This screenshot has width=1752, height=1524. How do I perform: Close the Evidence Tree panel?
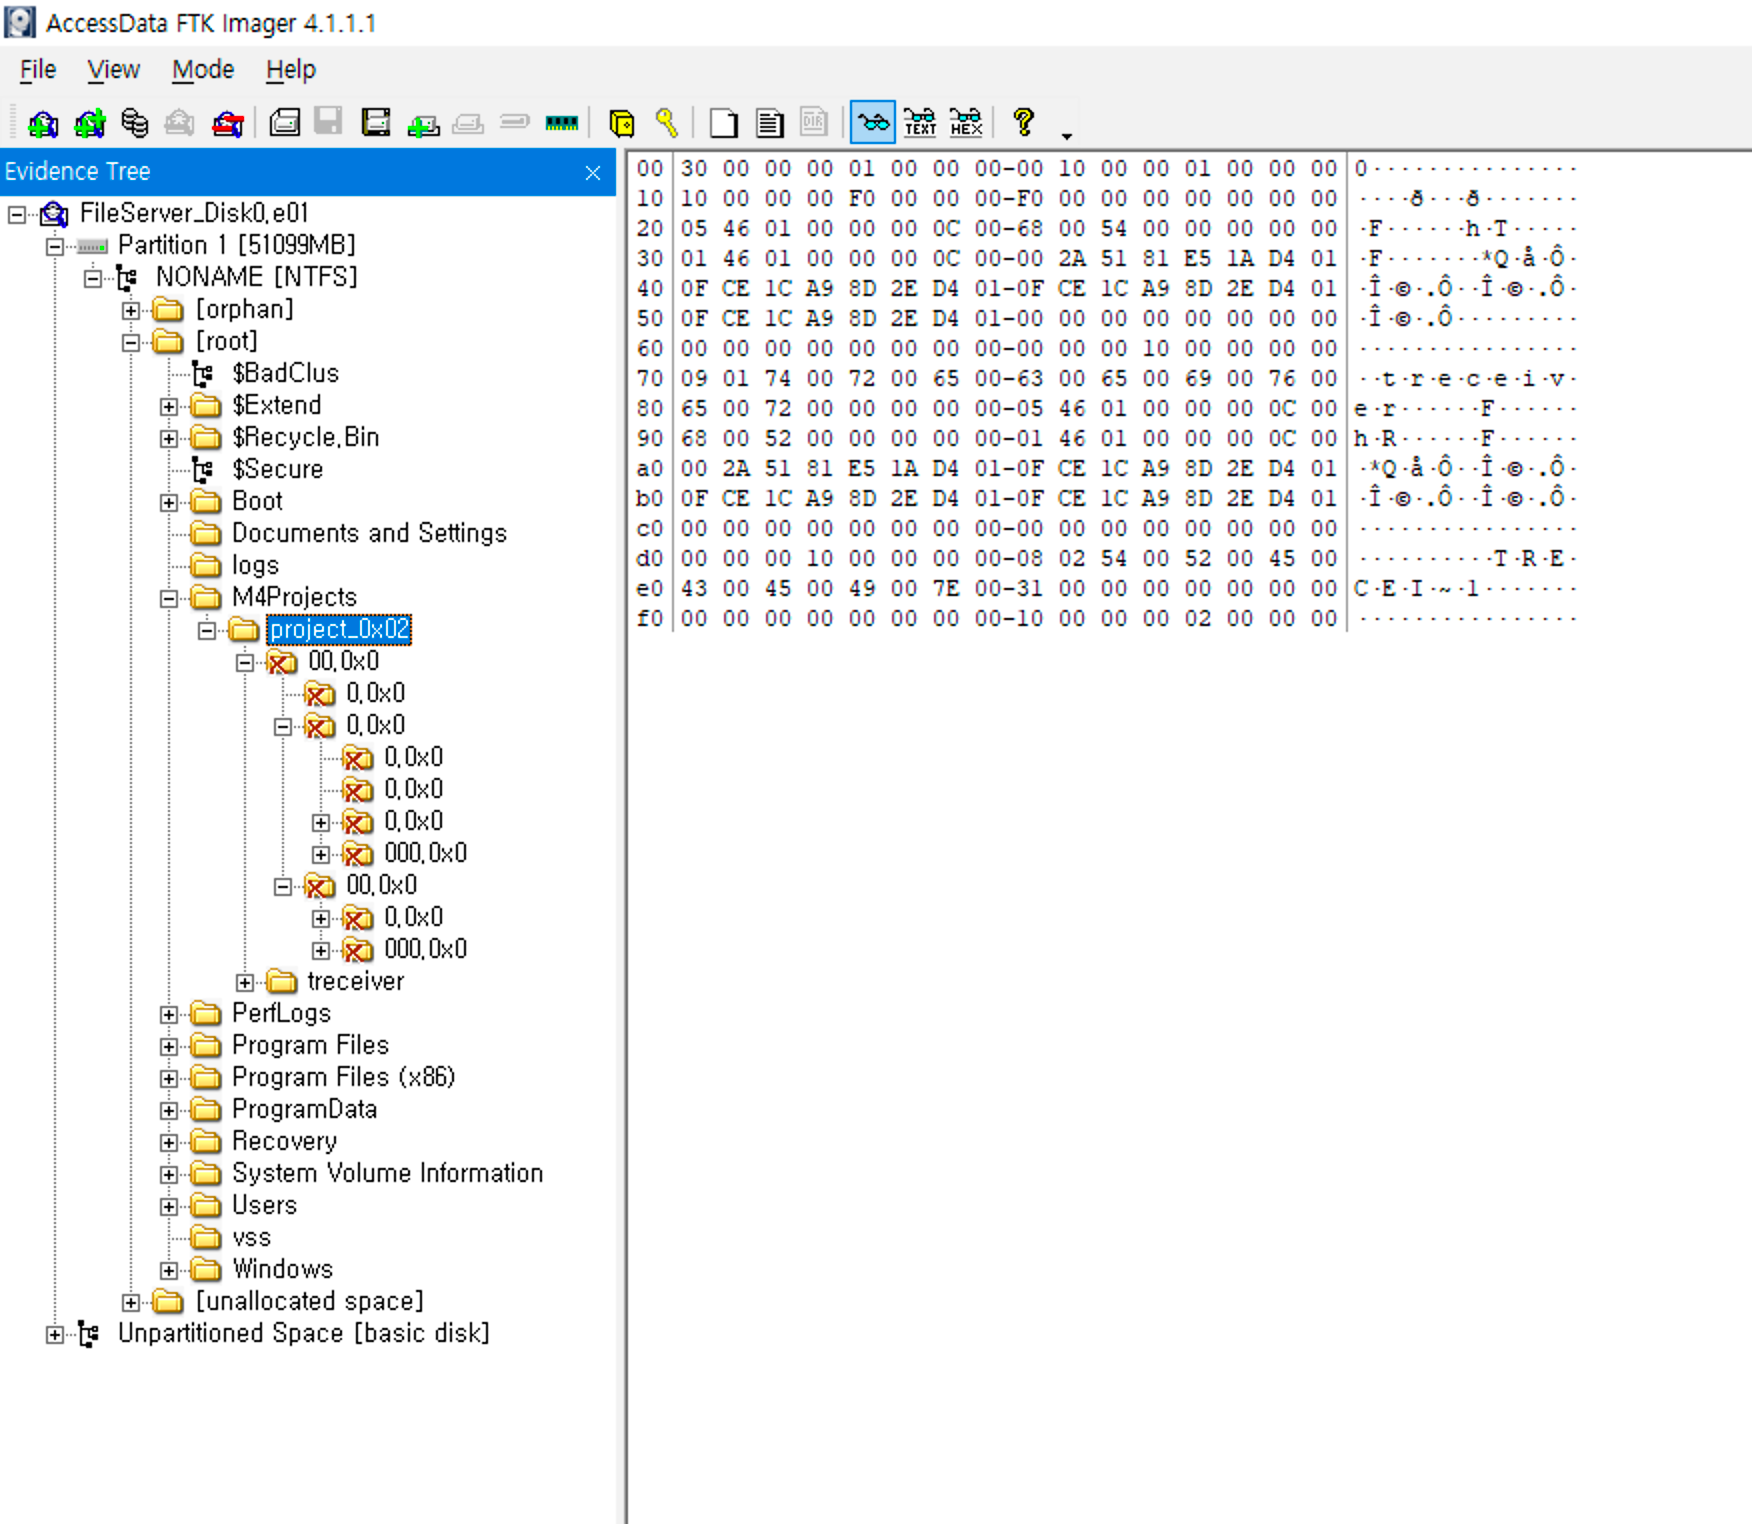[x=593, y=173]
